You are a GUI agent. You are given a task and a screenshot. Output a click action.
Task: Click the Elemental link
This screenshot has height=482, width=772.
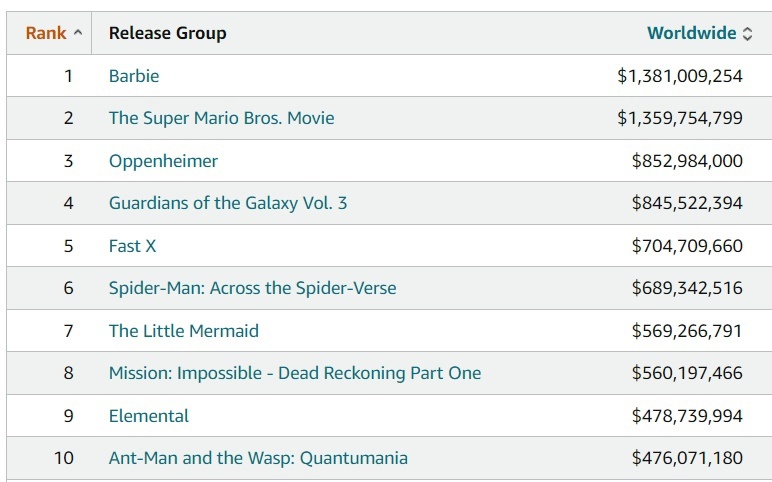point(149,416)
